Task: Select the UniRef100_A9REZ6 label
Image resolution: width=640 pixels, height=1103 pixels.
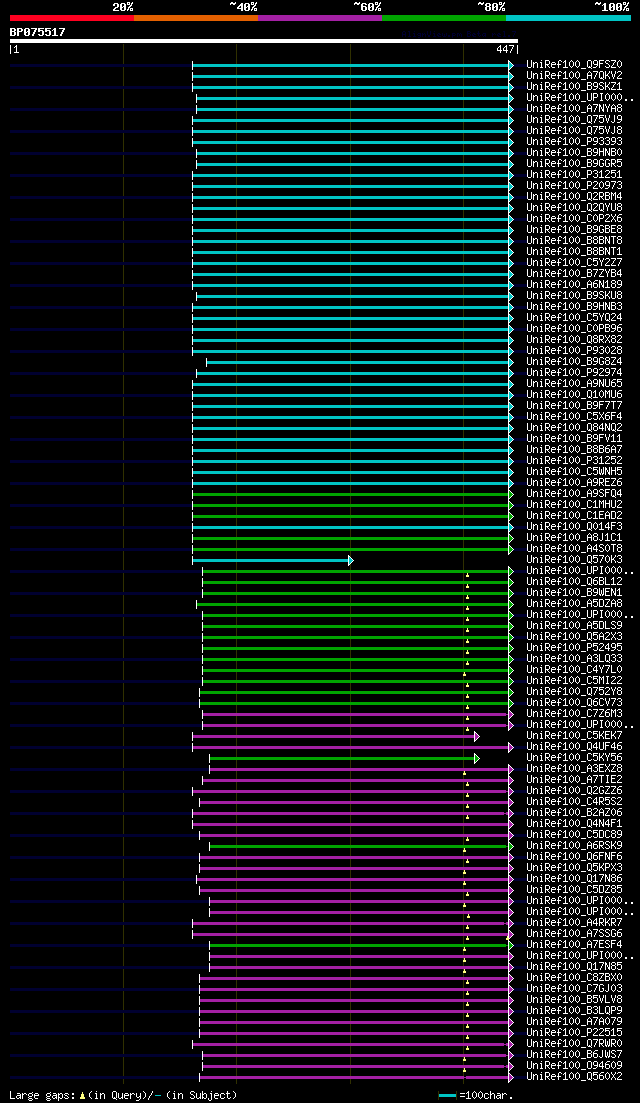Action: tap(574, 482)
